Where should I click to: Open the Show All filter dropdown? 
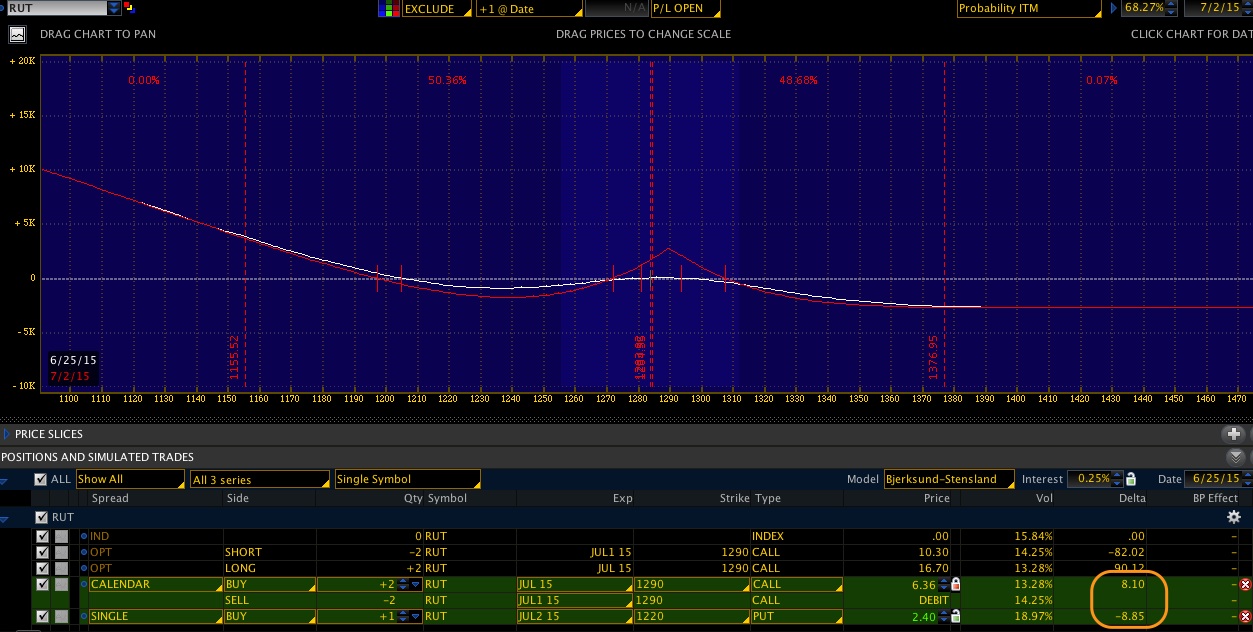pyautogui.click(x=130, y=479)
